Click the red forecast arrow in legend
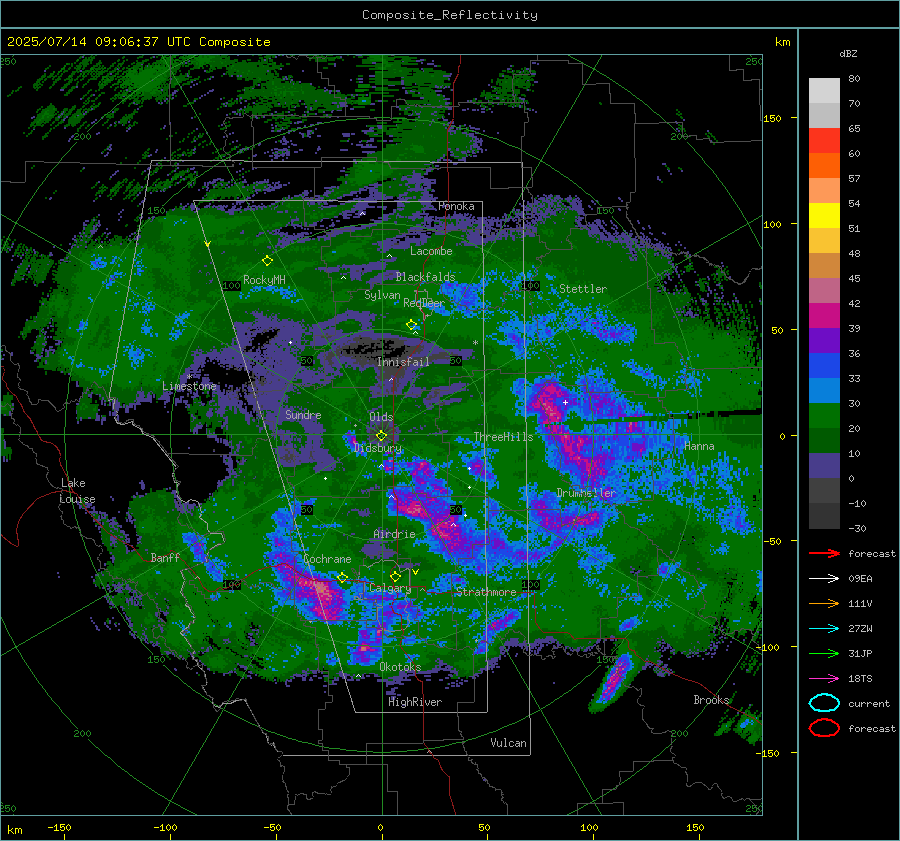The width and height of the screenshot is (900, 841). [824, 553]
